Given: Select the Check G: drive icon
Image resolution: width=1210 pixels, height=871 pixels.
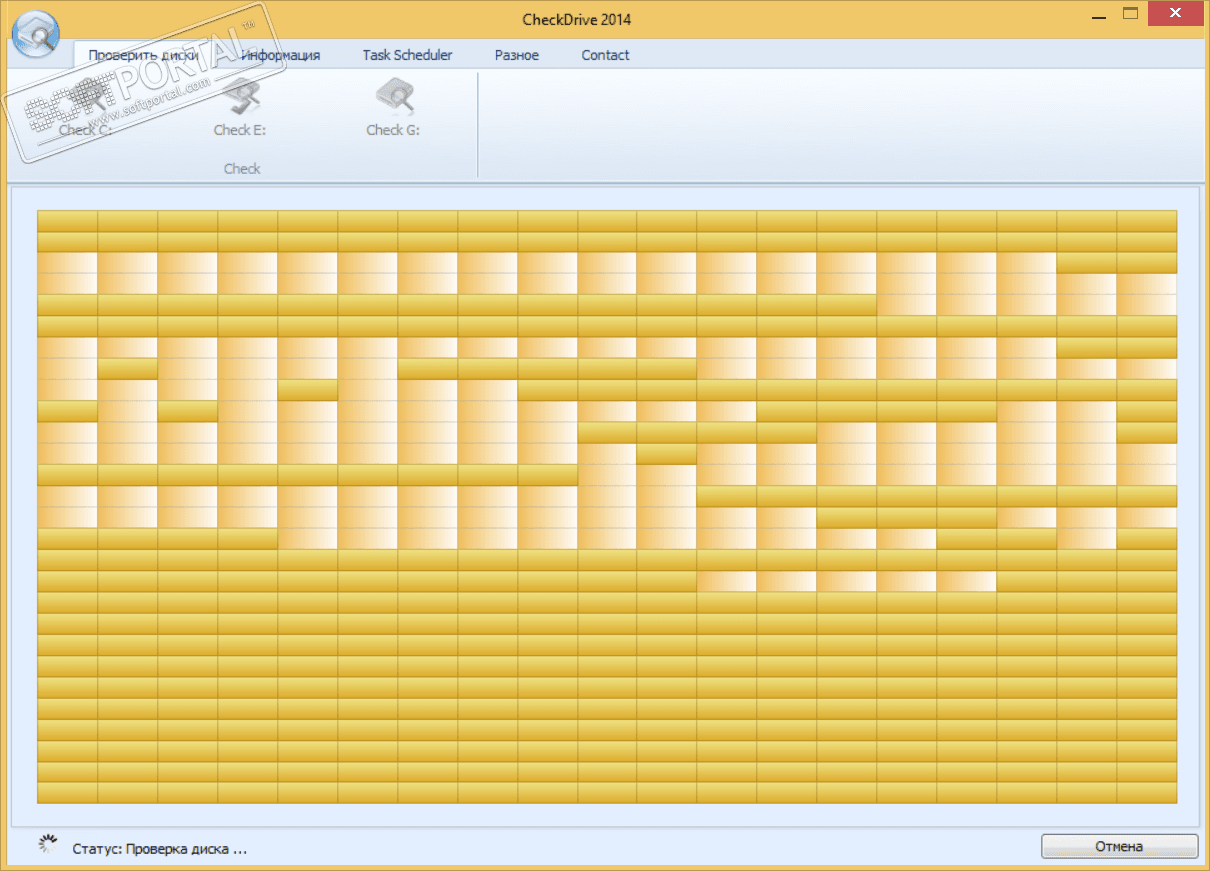Looking at the screenshot, I should 393,98.
